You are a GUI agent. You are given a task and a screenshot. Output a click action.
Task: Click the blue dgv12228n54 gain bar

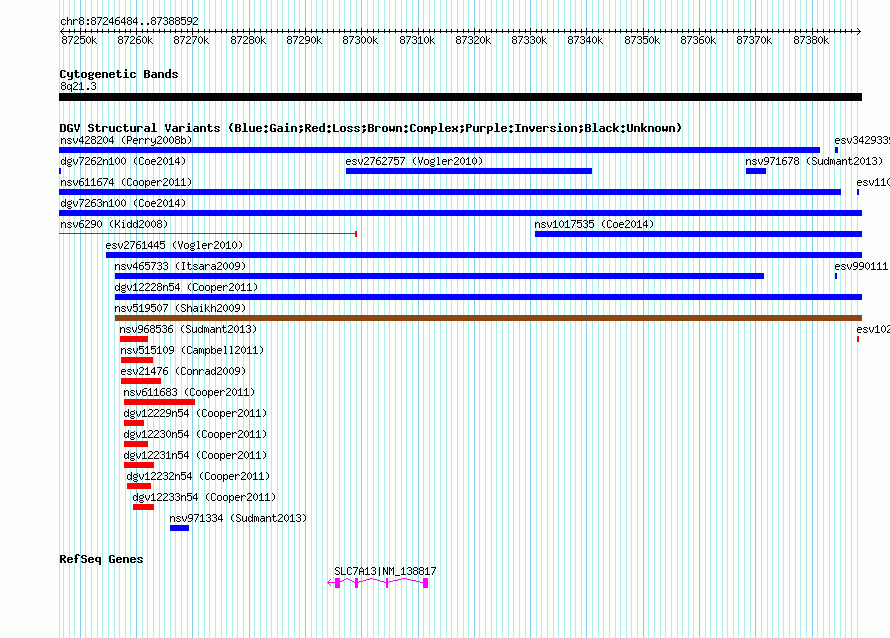tap(488, 297)
